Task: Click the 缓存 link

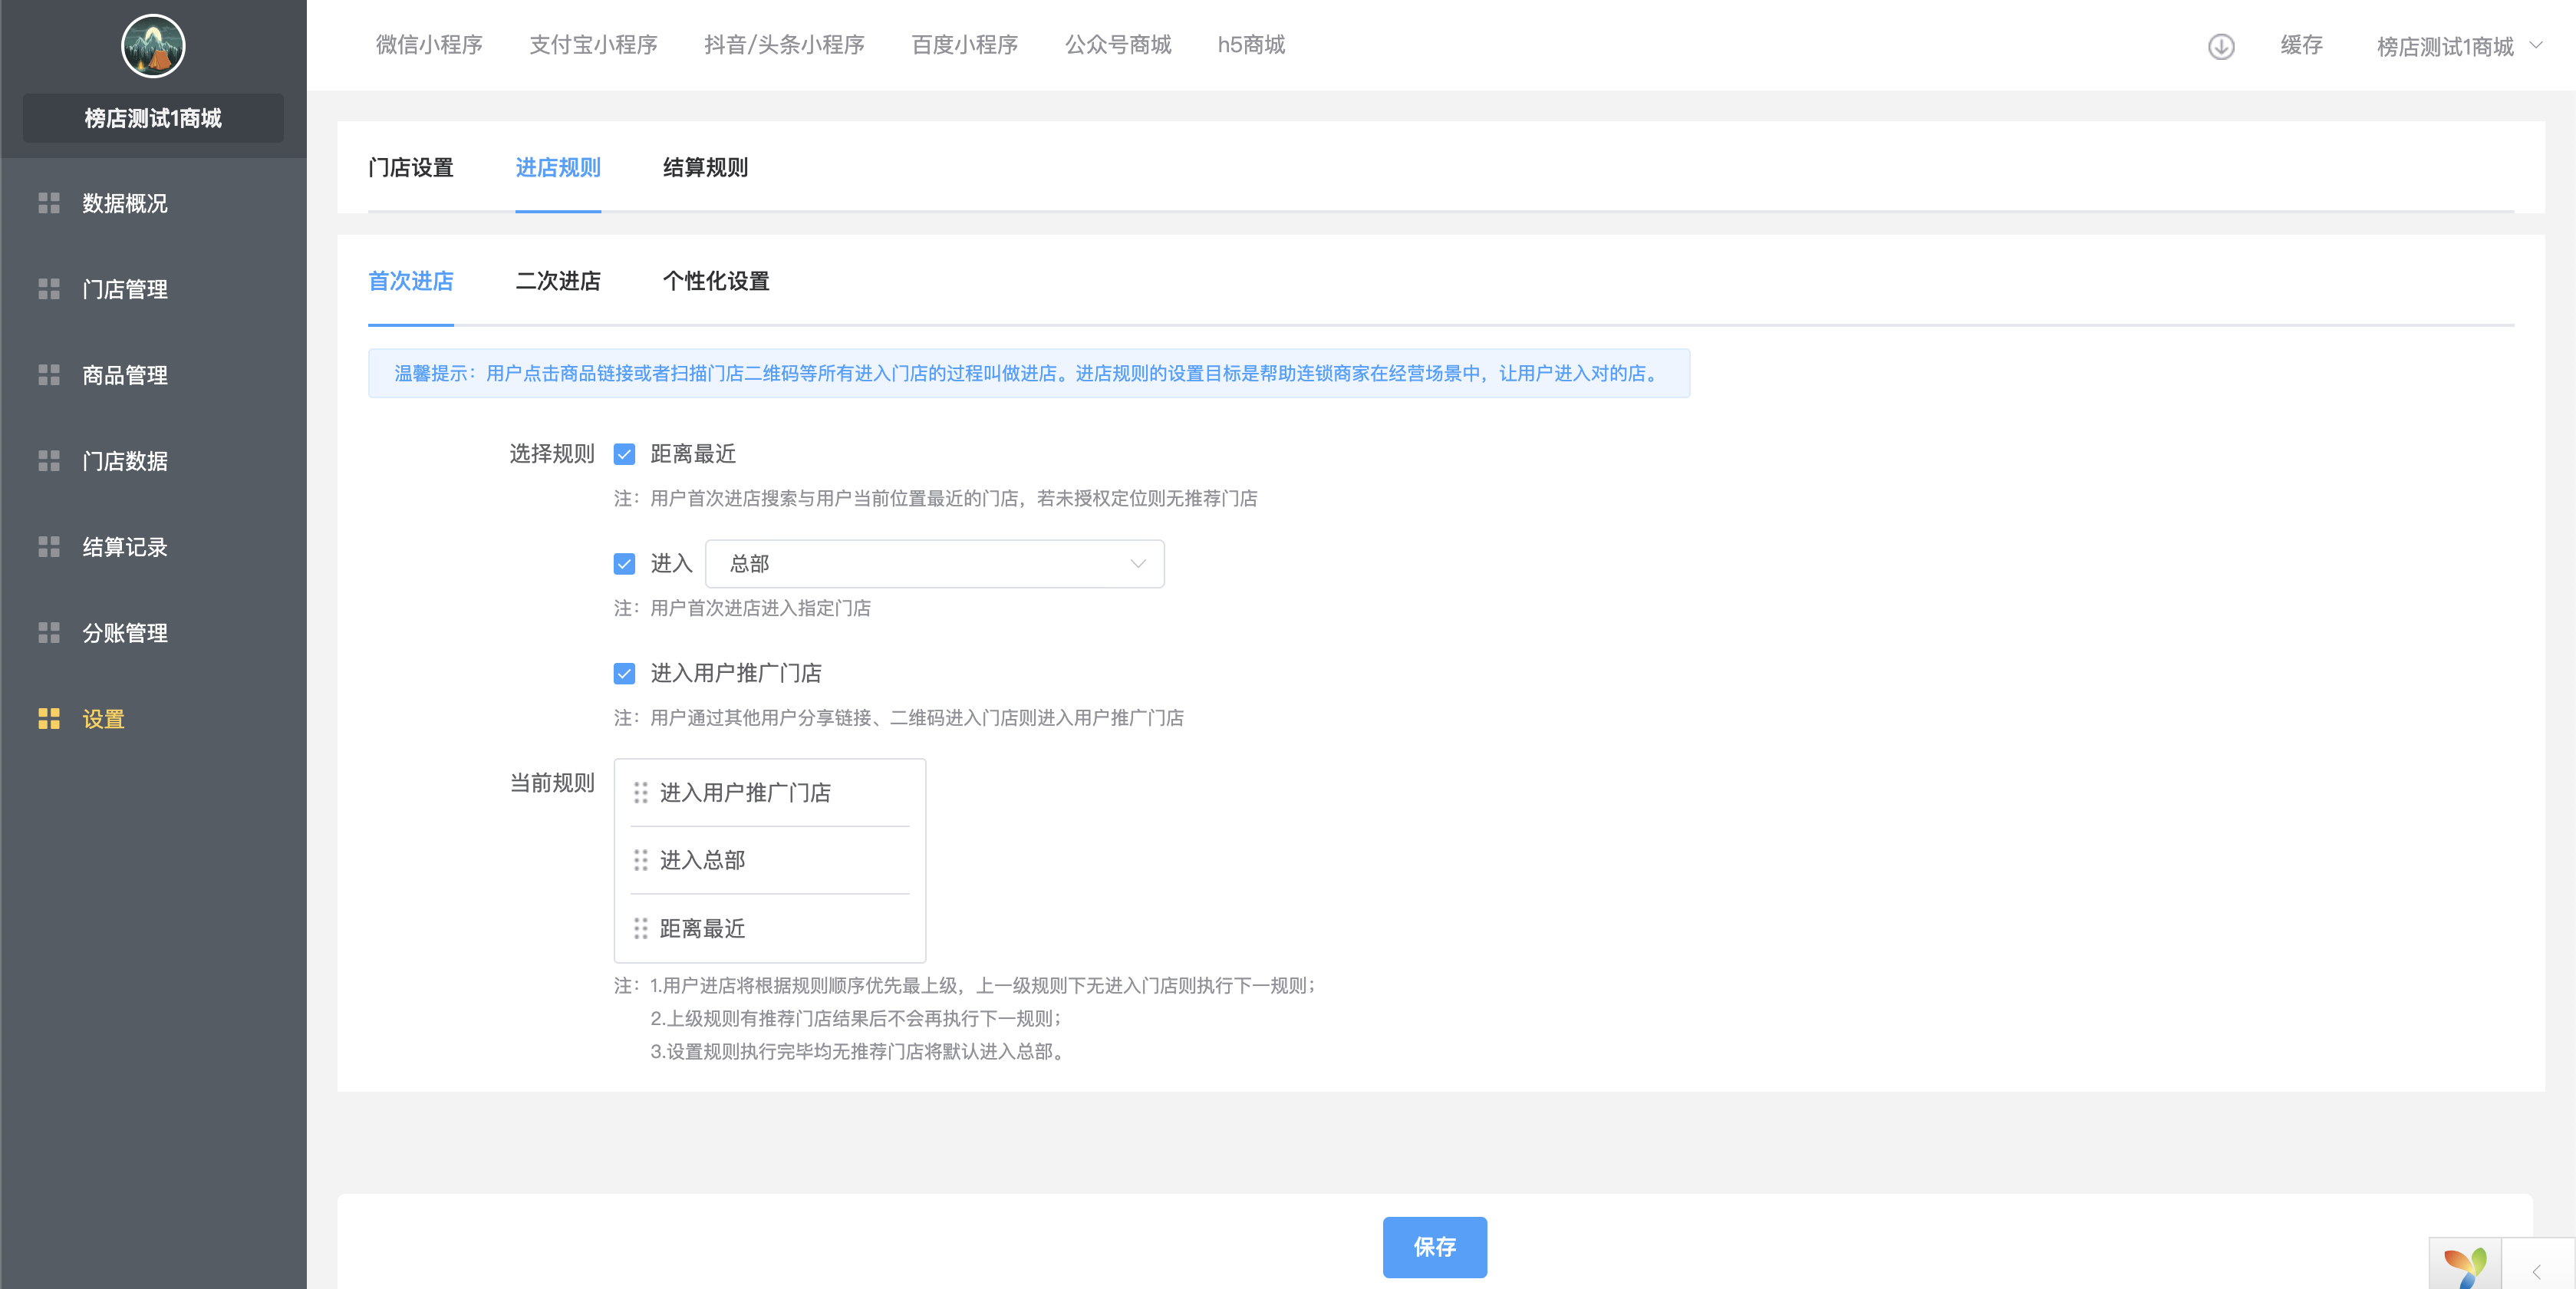Action: pos(2302,45)
